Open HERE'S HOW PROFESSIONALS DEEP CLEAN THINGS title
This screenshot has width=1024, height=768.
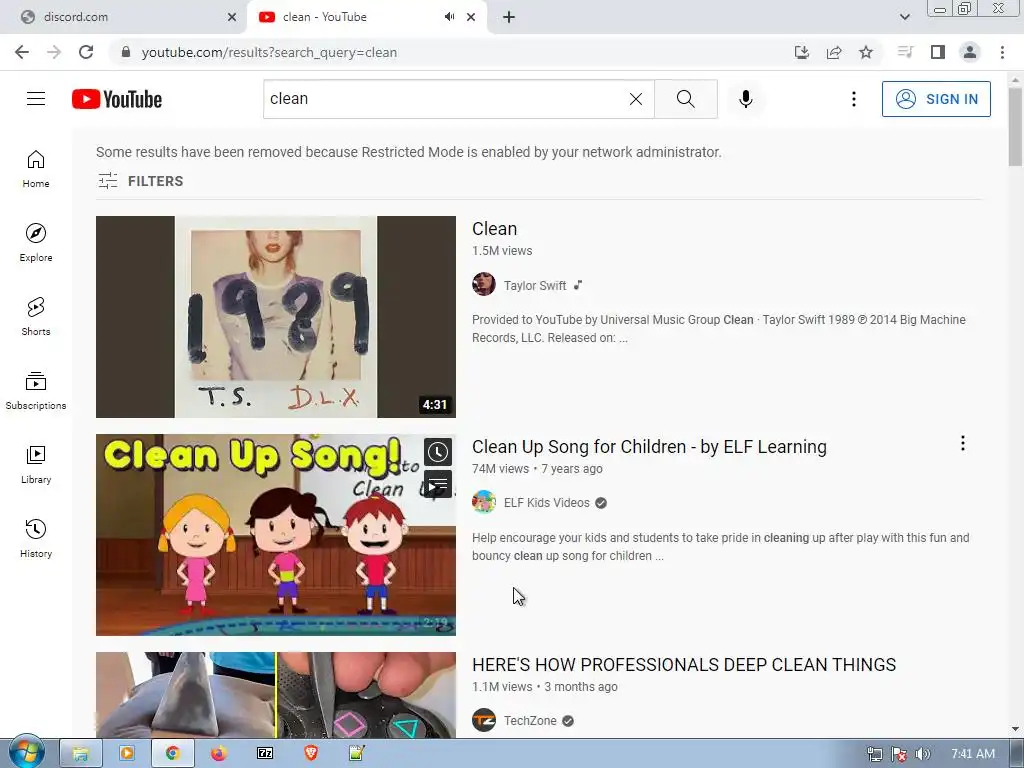click(684, 665)
